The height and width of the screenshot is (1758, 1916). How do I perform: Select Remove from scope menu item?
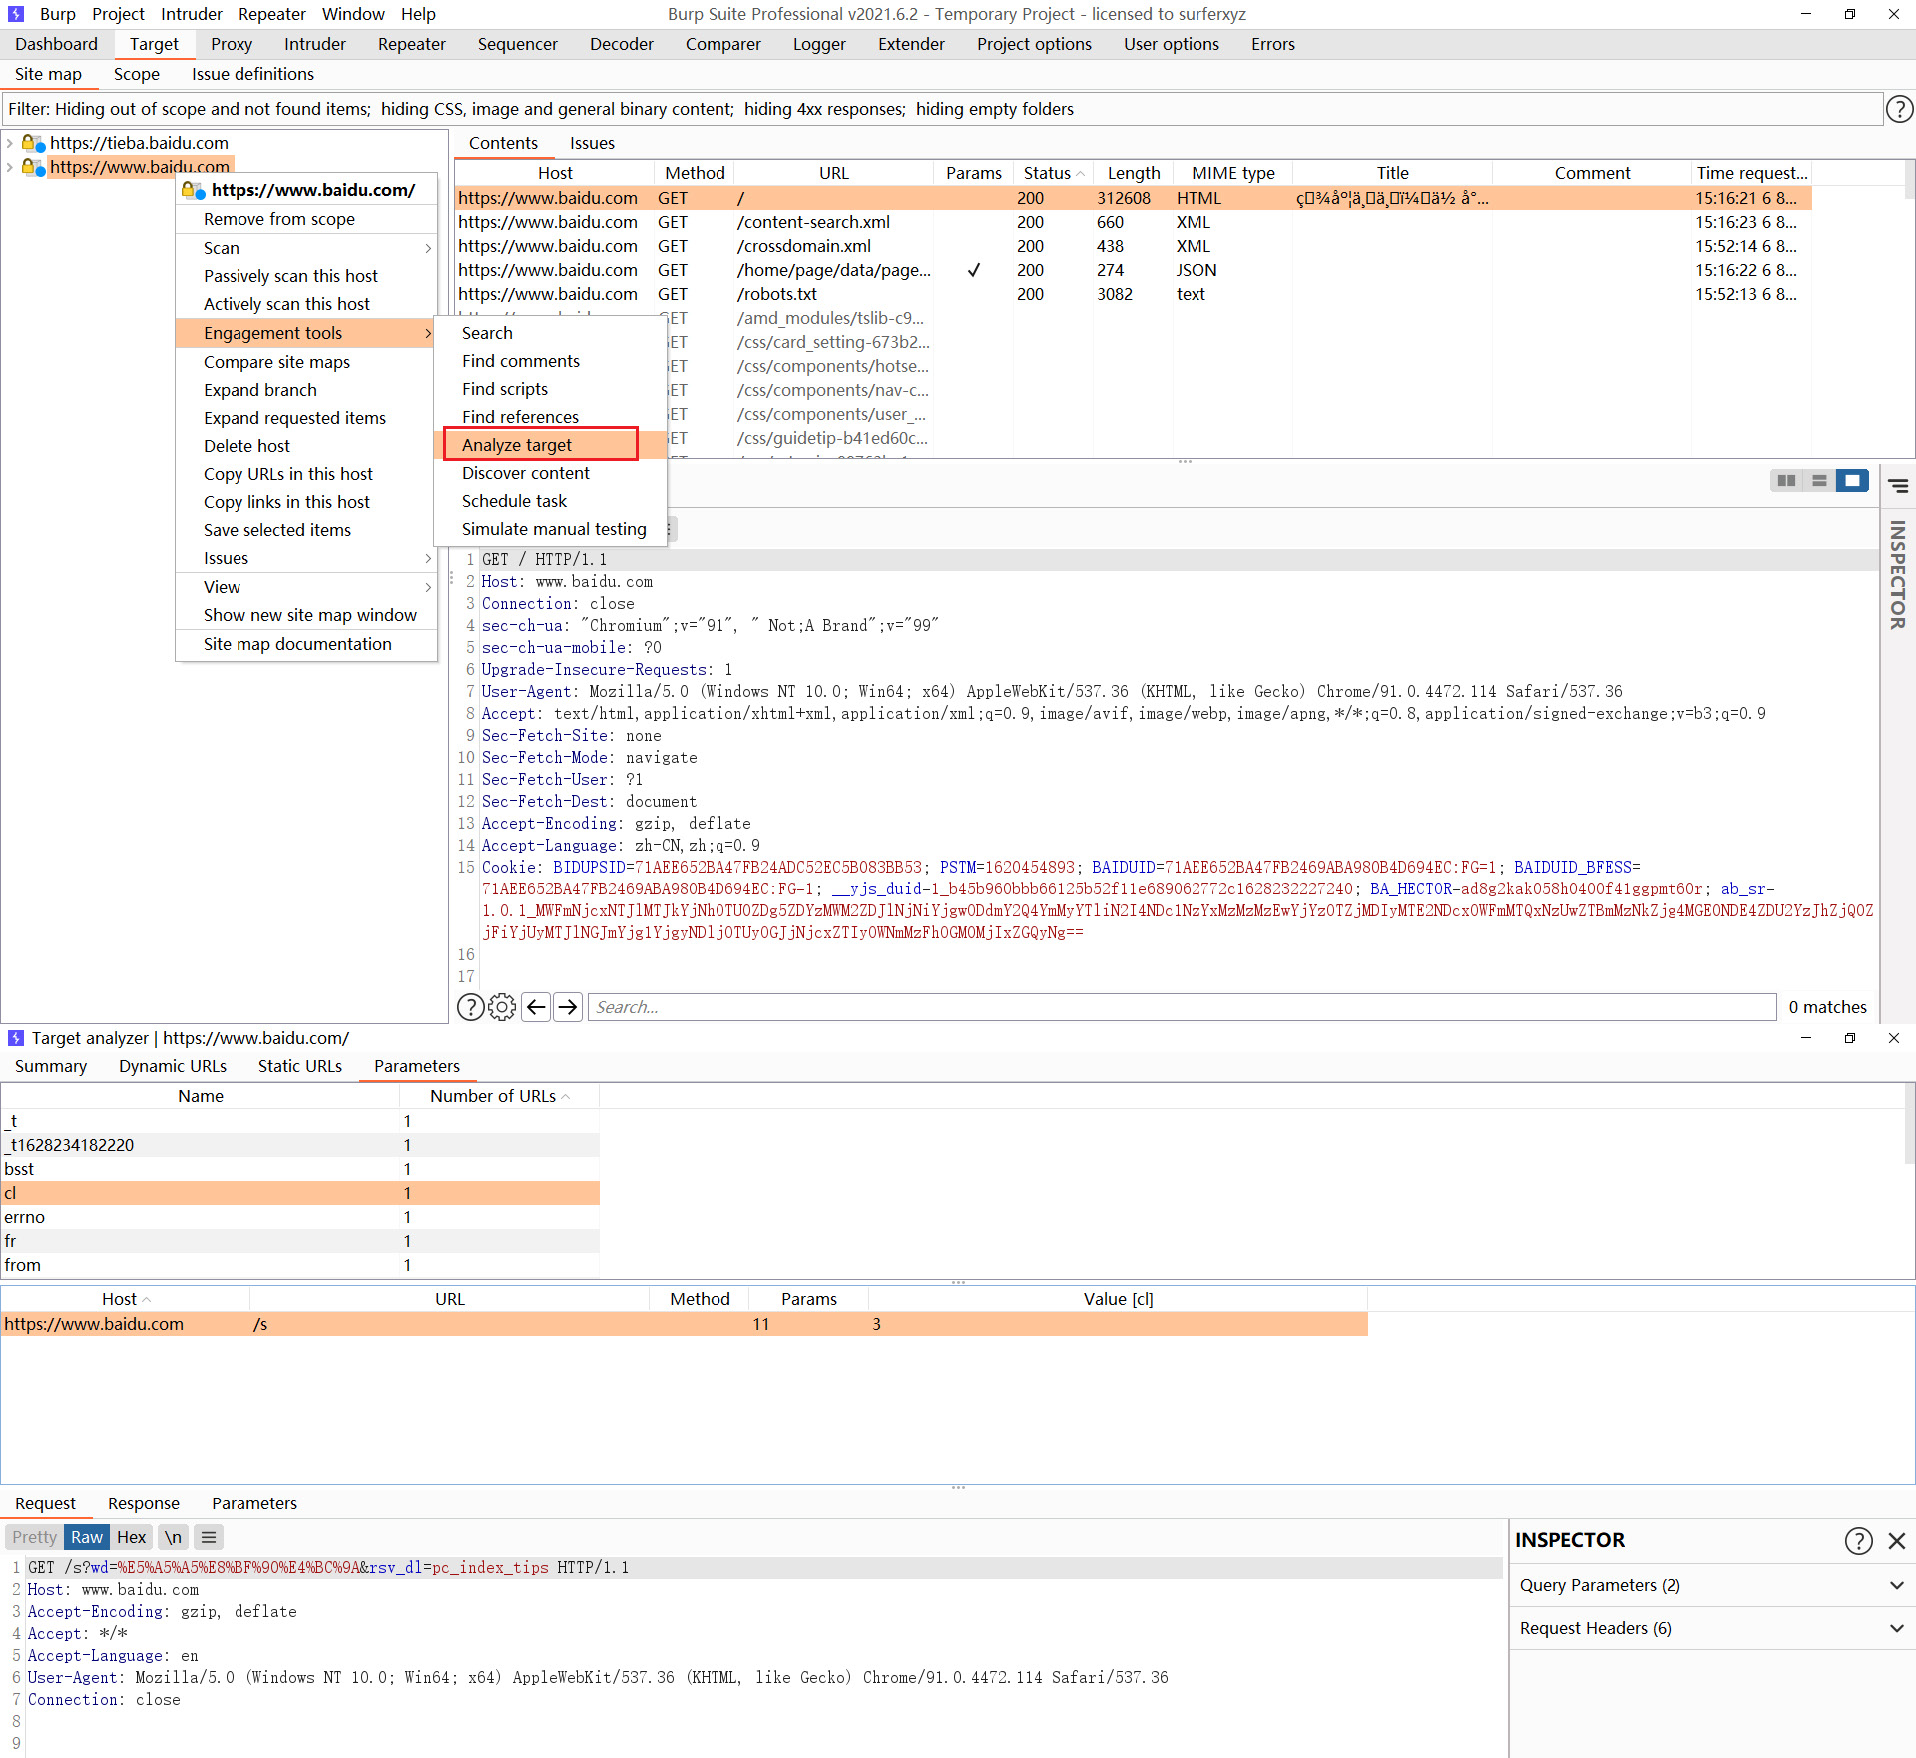click(x=306, y=219)
